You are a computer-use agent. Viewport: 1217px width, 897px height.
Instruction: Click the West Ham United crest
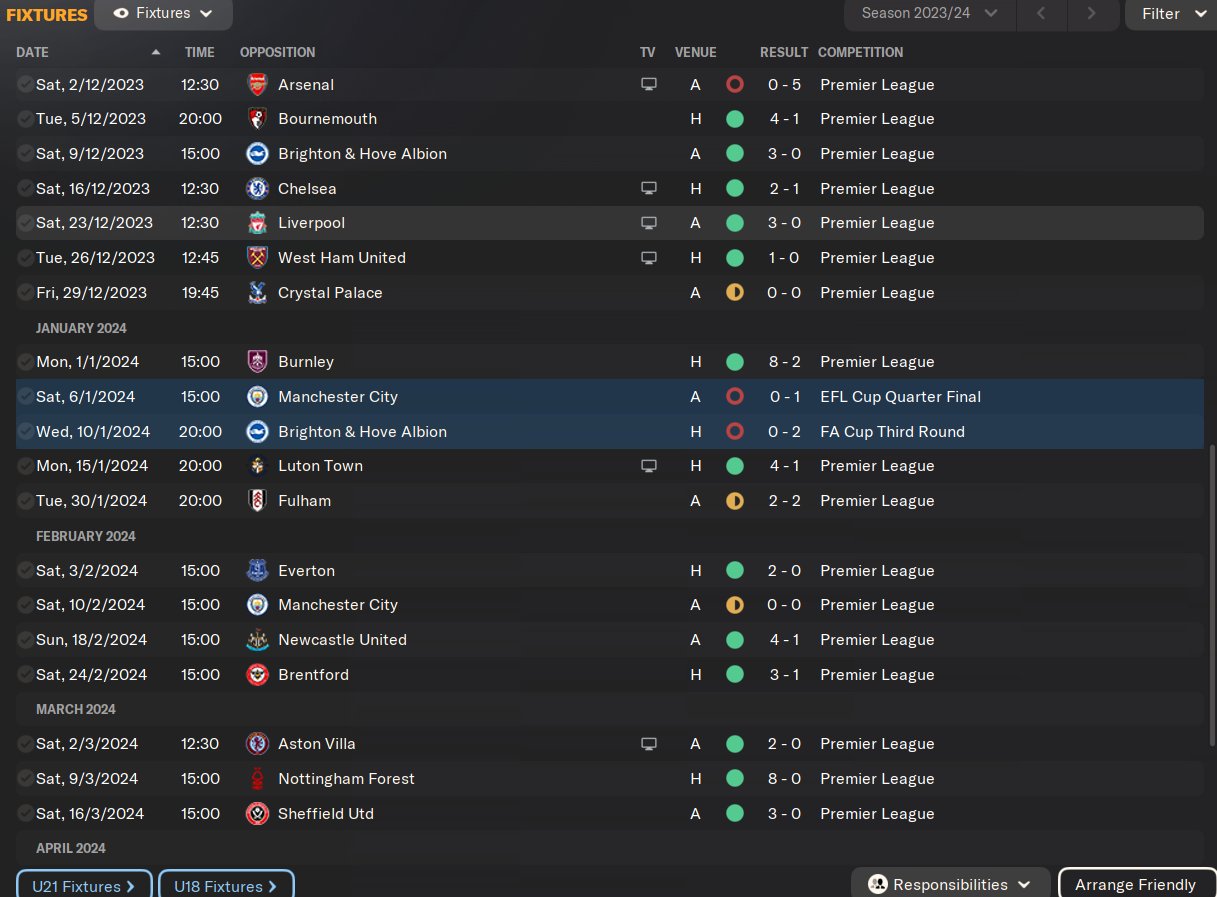[257, 258]
